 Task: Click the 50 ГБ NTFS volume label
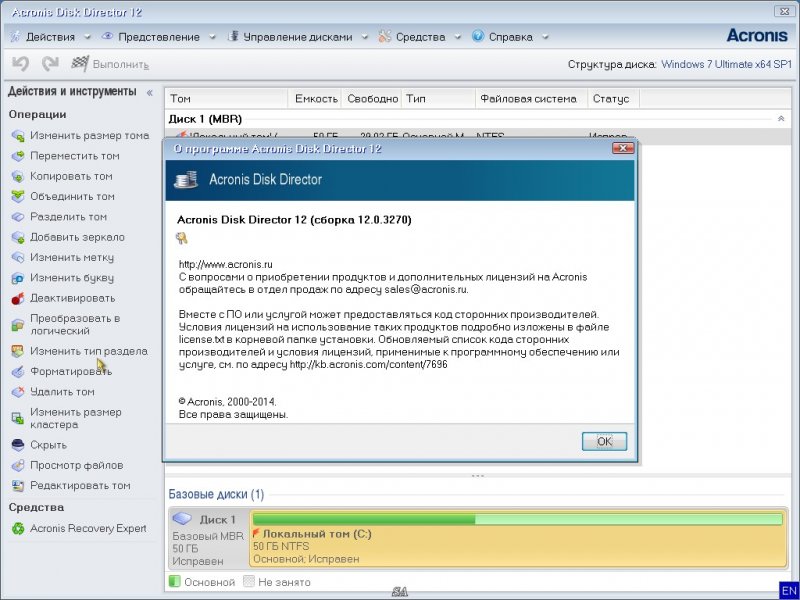click(281, 546)
